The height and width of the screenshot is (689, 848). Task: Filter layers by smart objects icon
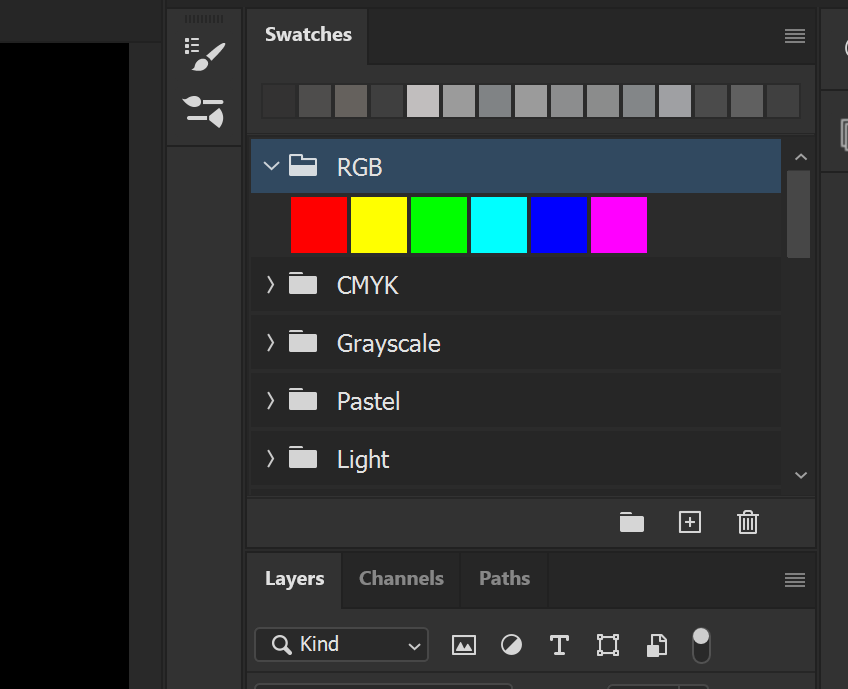click(657, 645)
